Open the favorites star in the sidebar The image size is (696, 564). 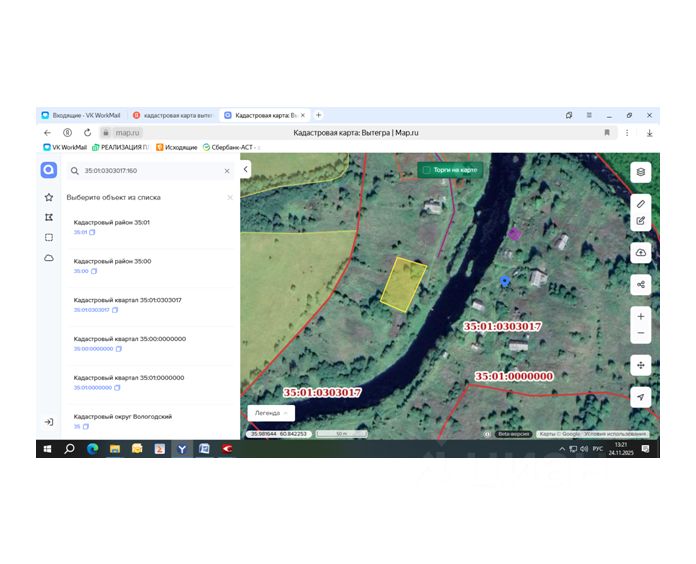pyautogui.click(x=49, y=197)
